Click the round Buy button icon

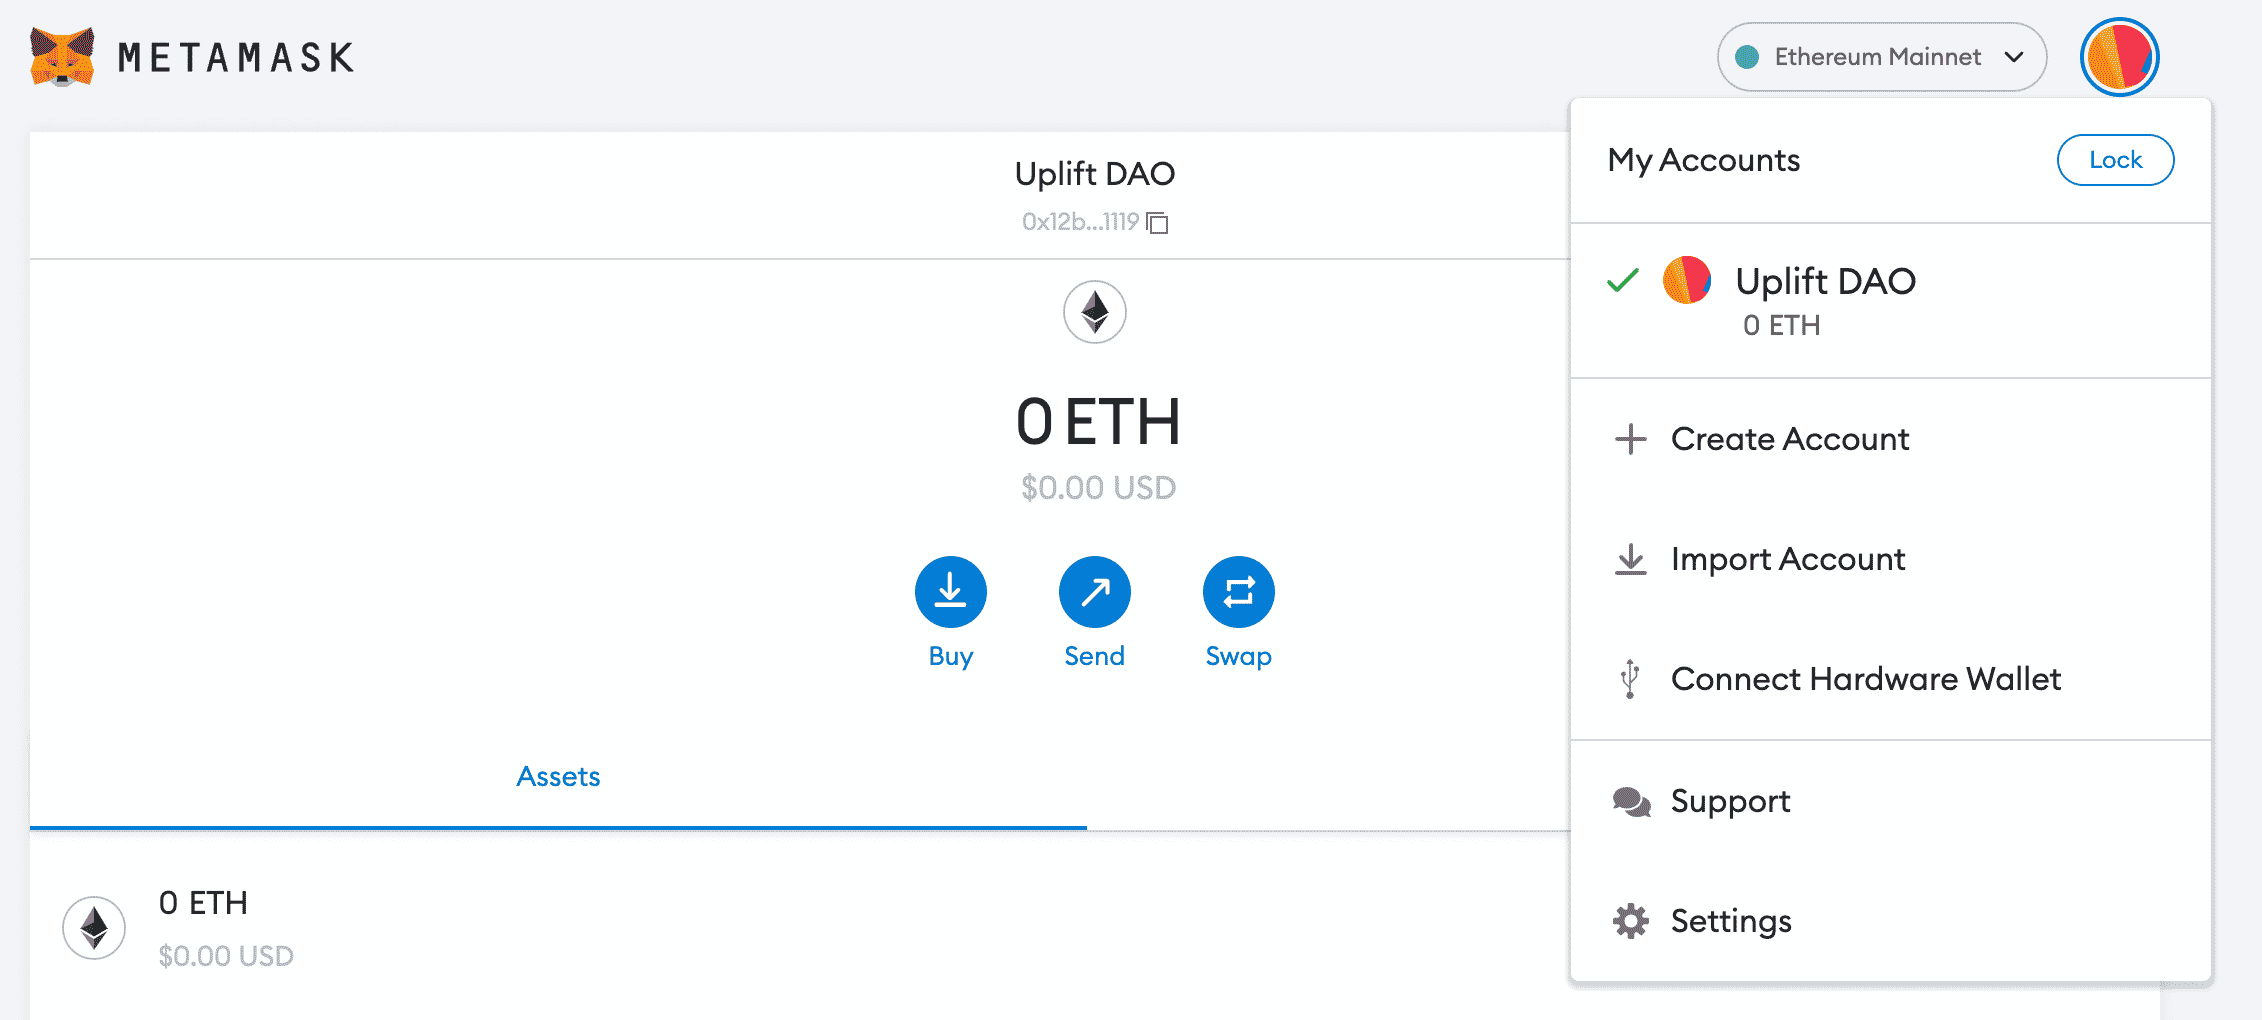click(951, 592)
